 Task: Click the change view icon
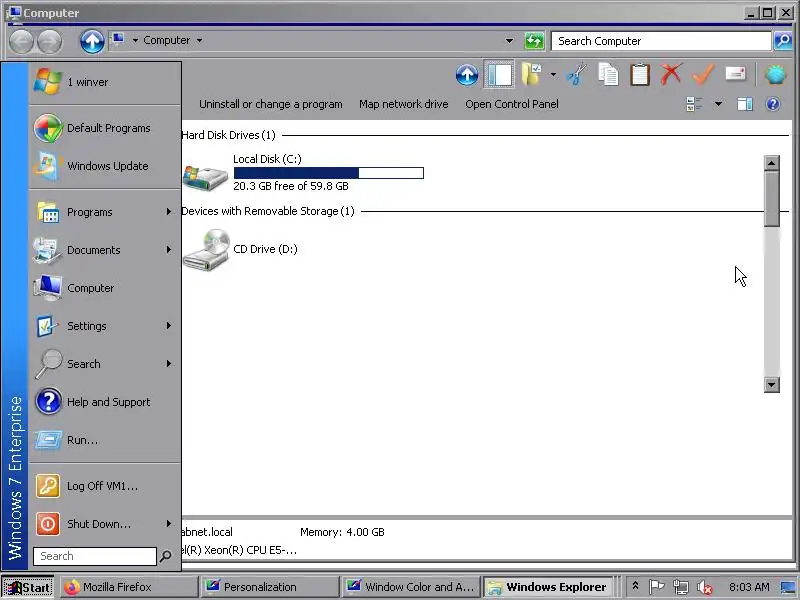694,104
